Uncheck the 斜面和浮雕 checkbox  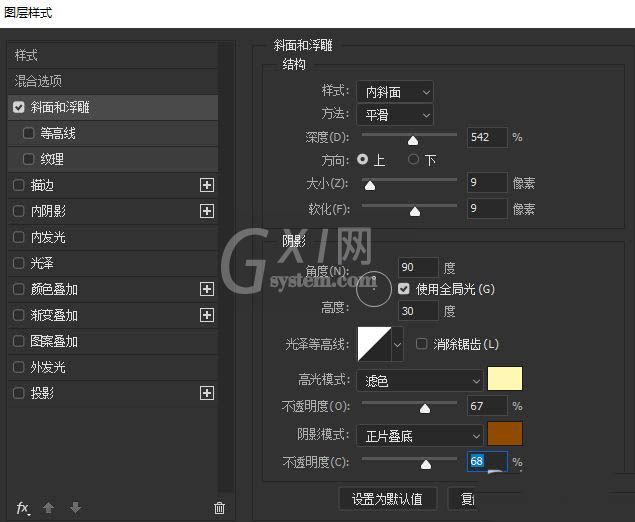point(19,107)
